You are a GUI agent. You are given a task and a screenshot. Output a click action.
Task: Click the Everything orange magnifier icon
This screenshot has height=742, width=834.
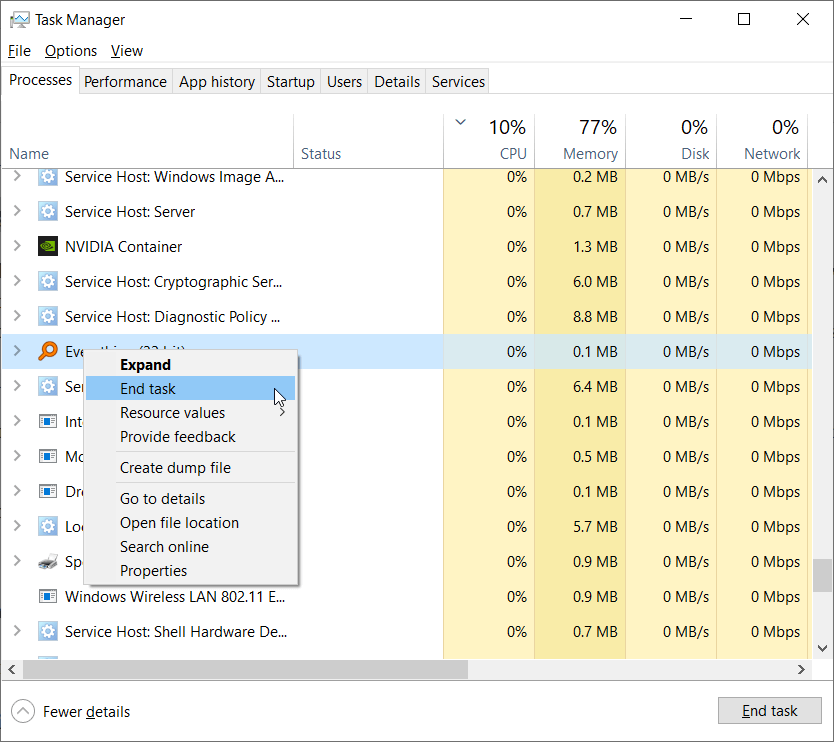(x=48, y=351)
